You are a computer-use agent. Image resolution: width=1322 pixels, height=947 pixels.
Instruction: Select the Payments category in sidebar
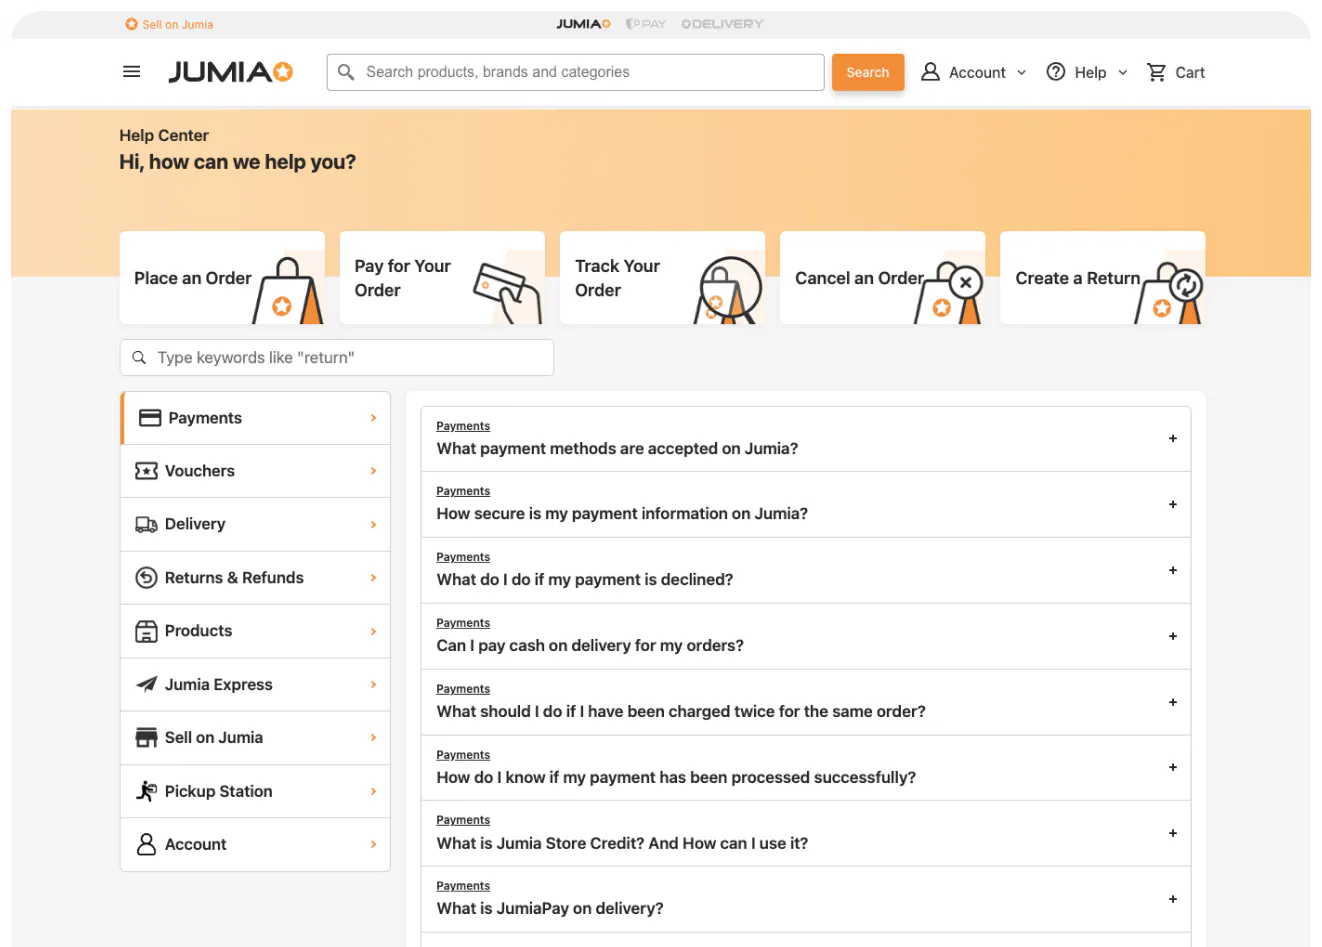(x=255, y=418)
